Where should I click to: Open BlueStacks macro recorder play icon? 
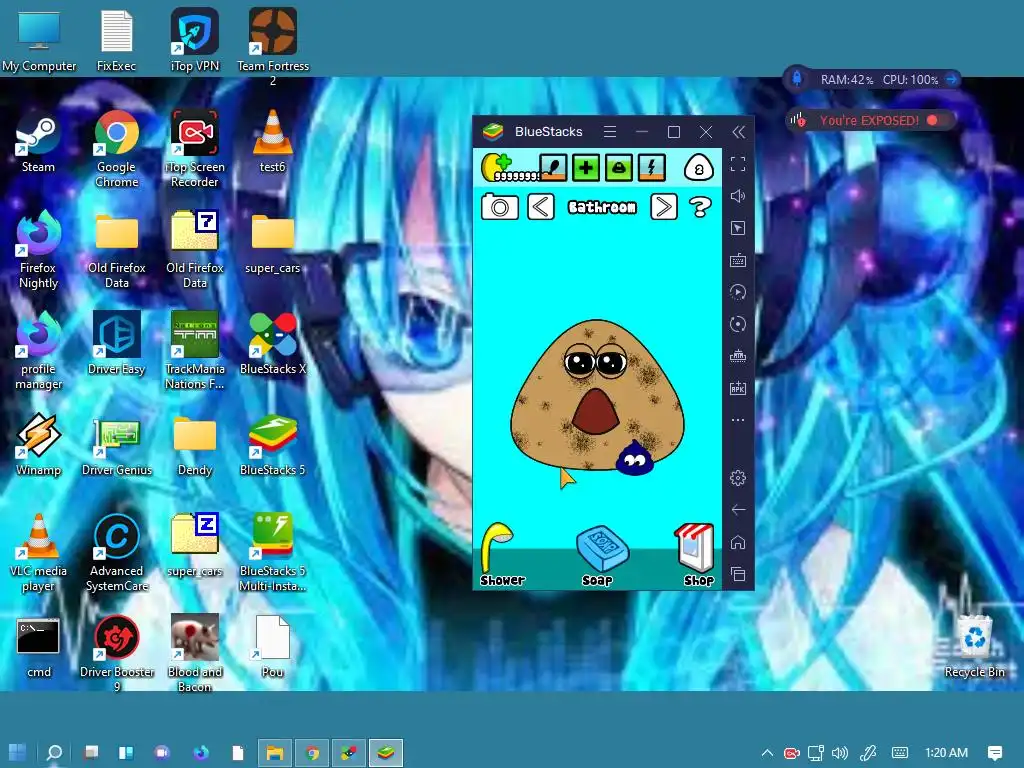(738, 292)
